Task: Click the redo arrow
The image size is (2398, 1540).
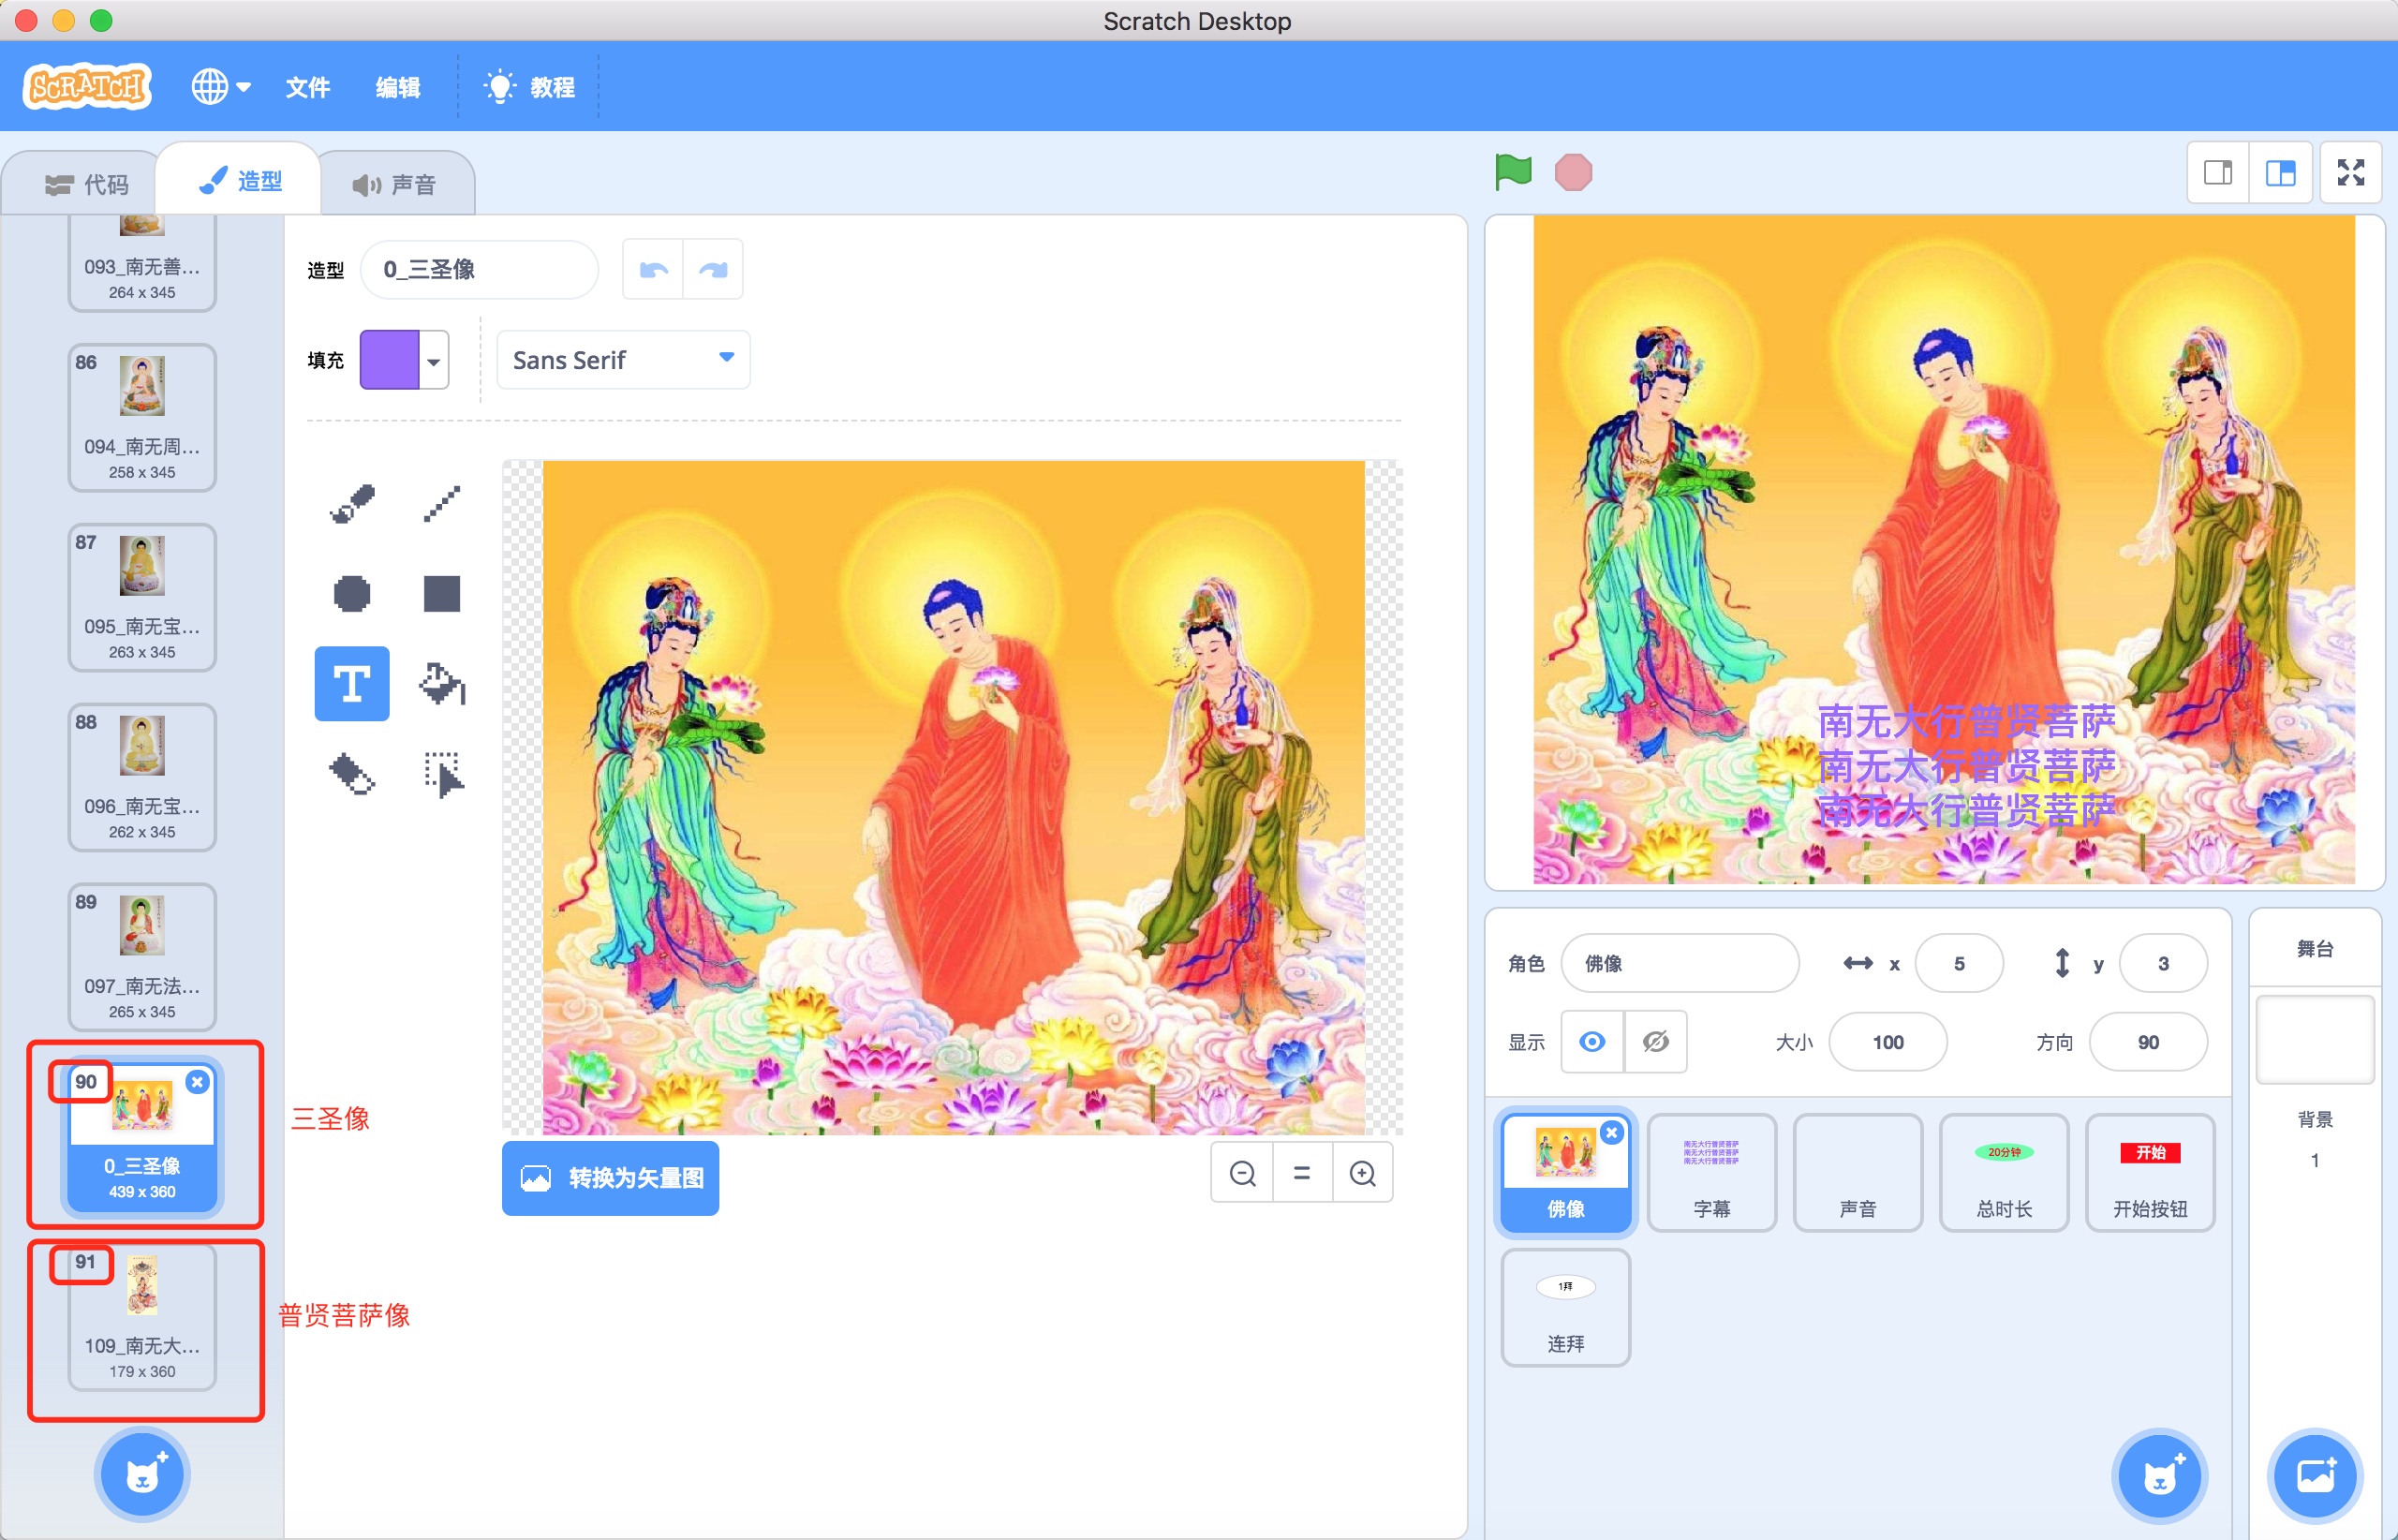Action: 713,270
